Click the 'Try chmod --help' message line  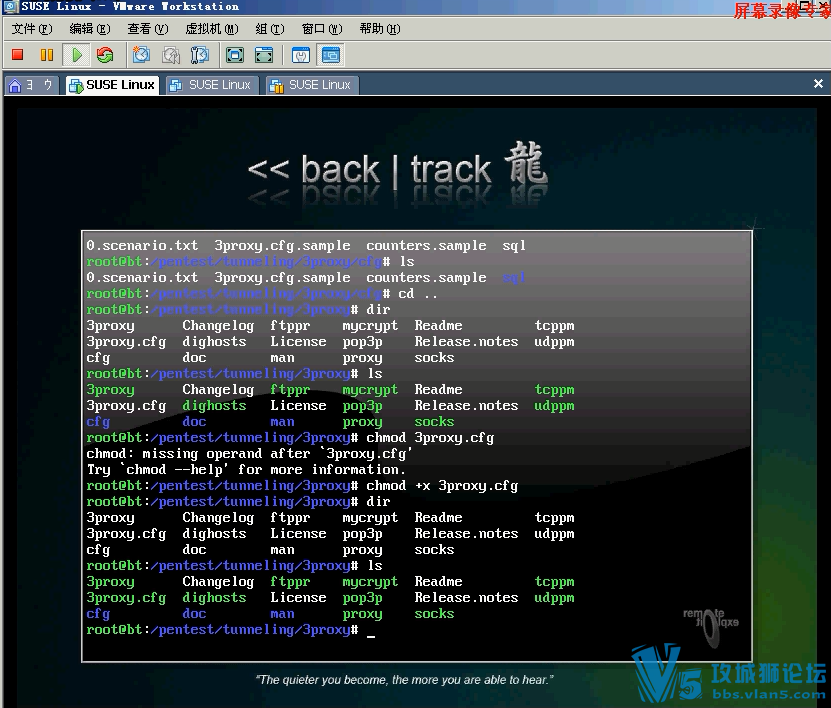click(246, 470)
